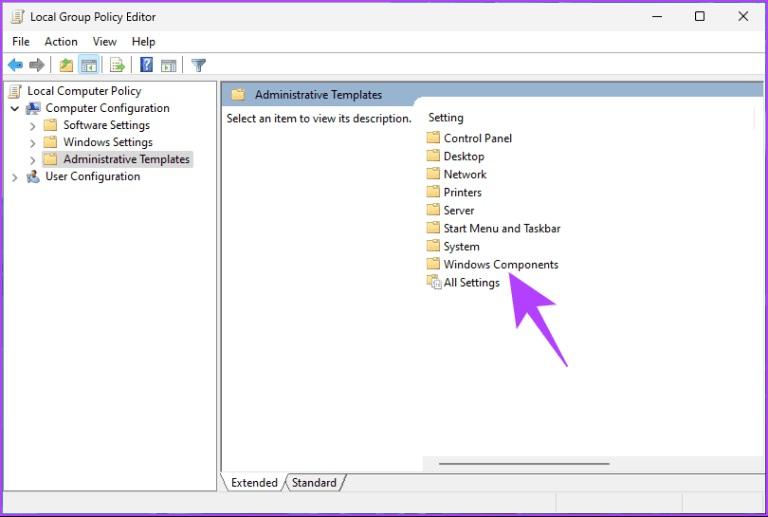
Task: Select Windows Components text in list
Action: (501, 264)
